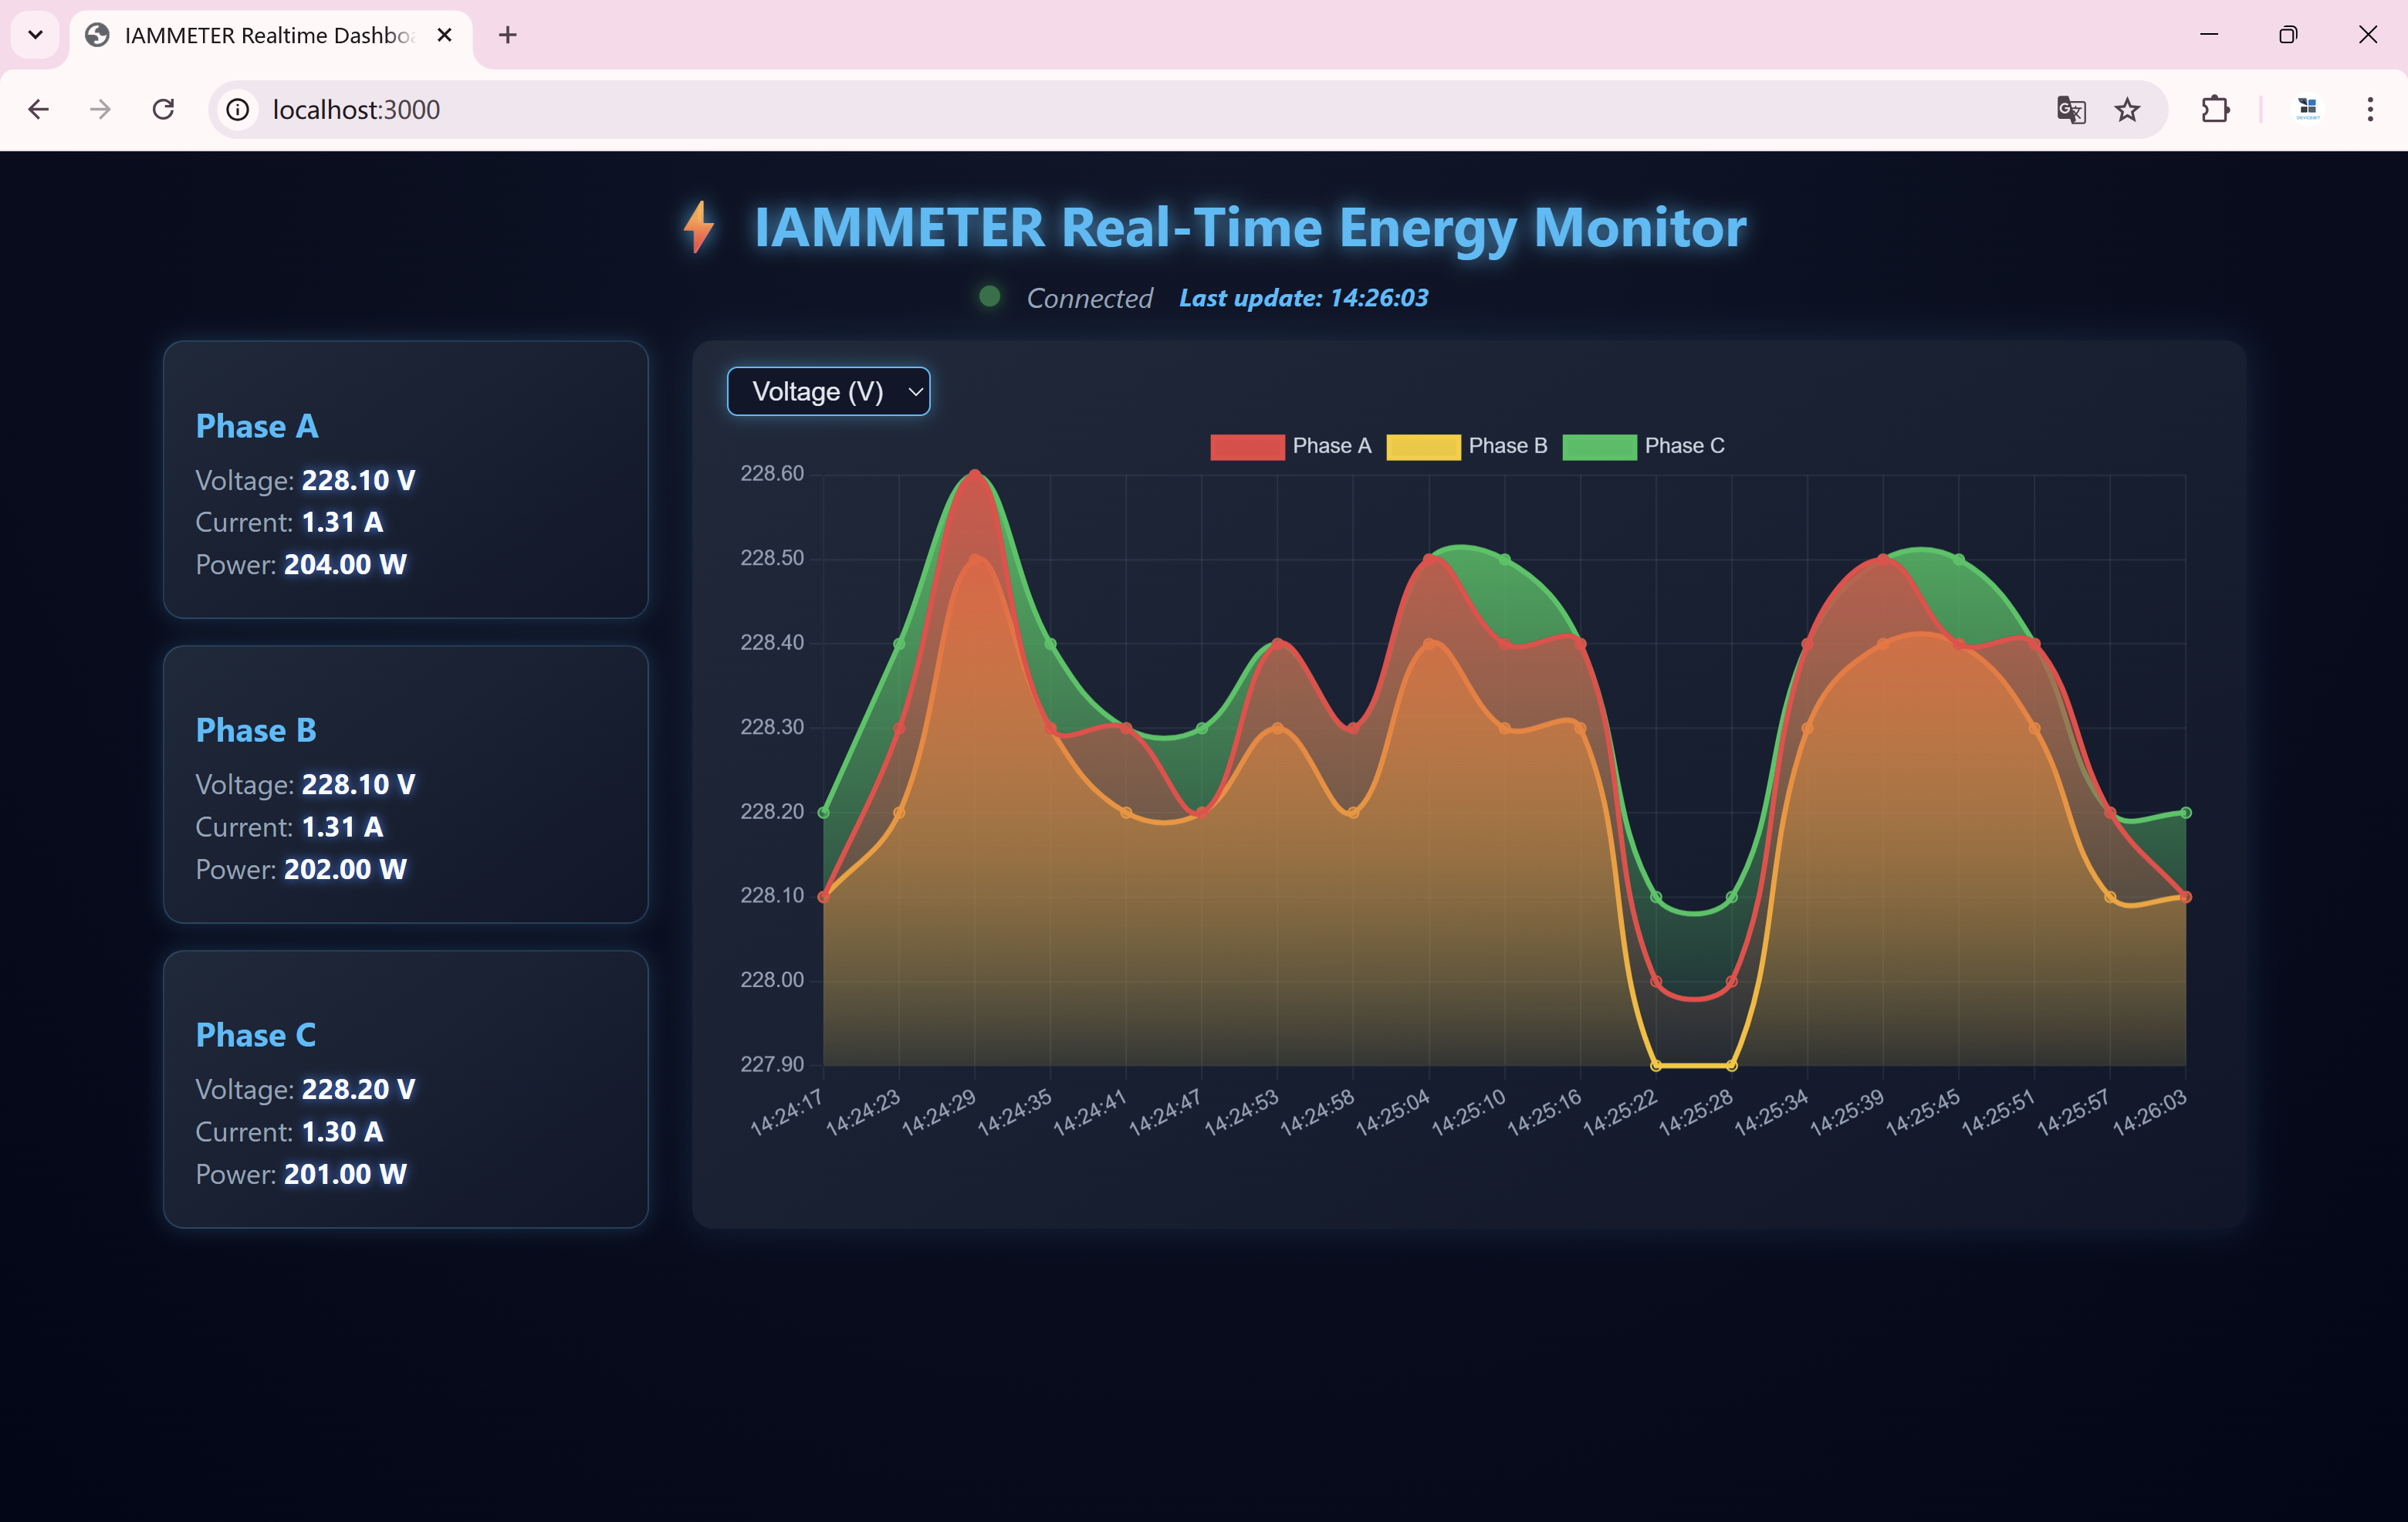Reload the localhost dashboard page

[x=163, y=109]
